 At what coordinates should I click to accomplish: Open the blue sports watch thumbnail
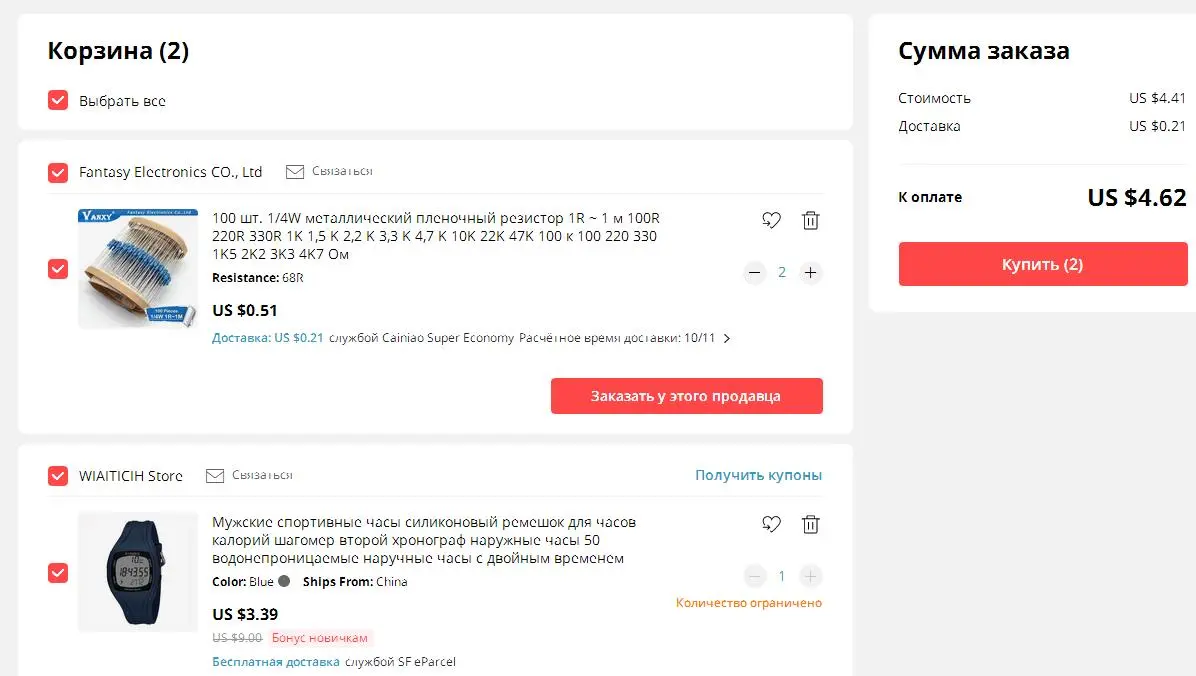point(137,572)
